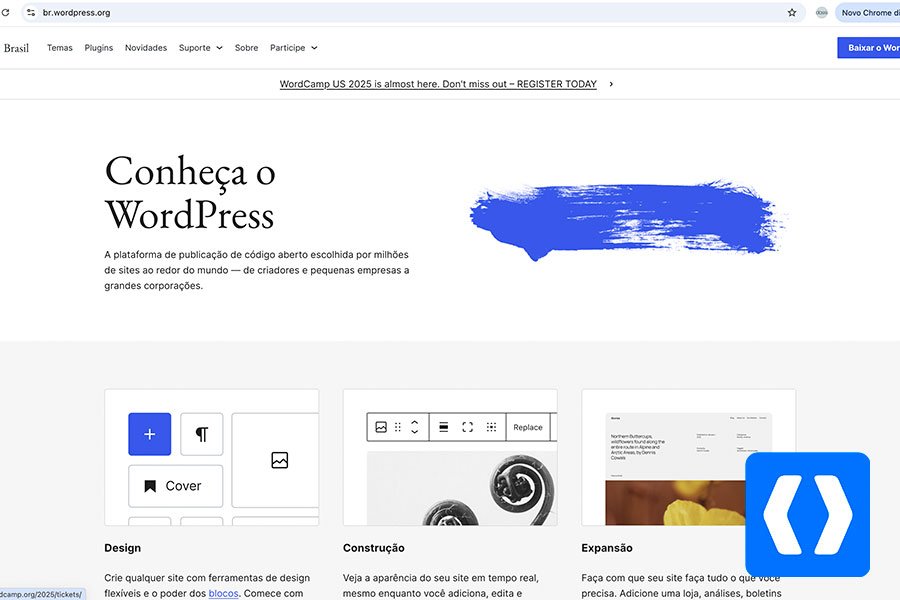Click the move up arrow in block toolbar
The width and height of the screenshot is (900, 600).
[414, 423]
